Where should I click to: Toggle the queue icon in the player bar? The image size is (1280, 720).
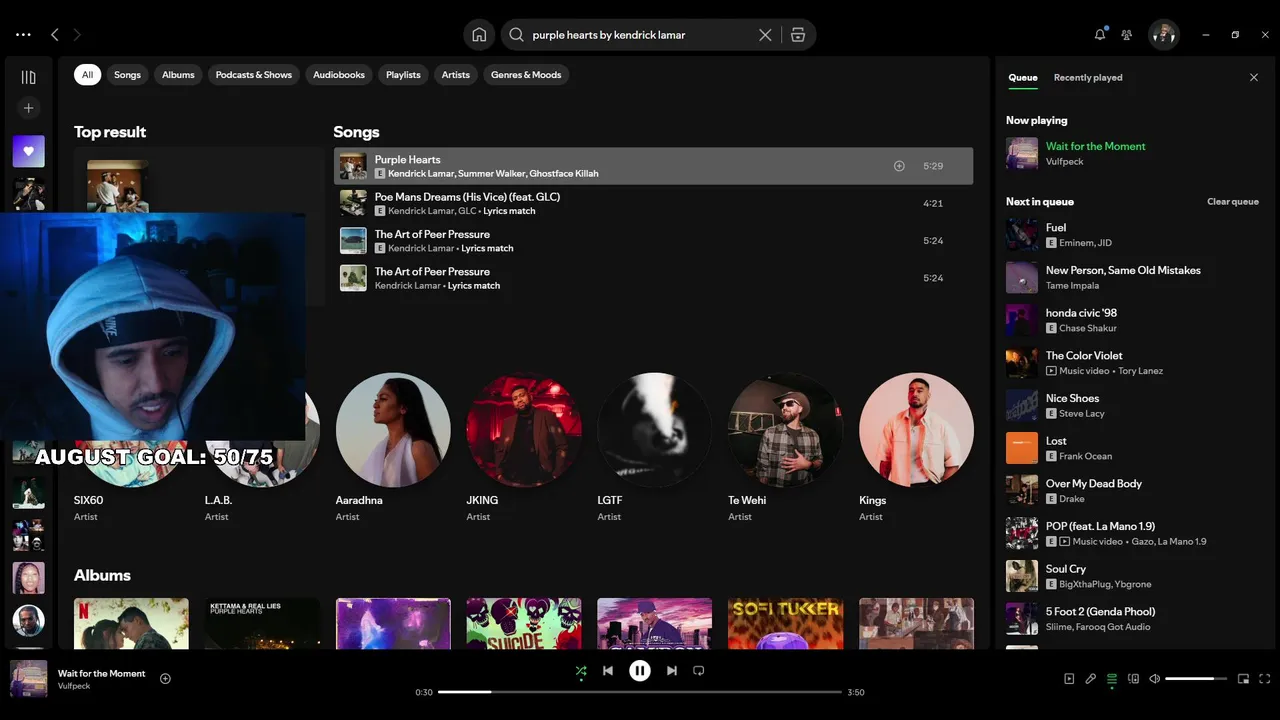pos(1112,679)
